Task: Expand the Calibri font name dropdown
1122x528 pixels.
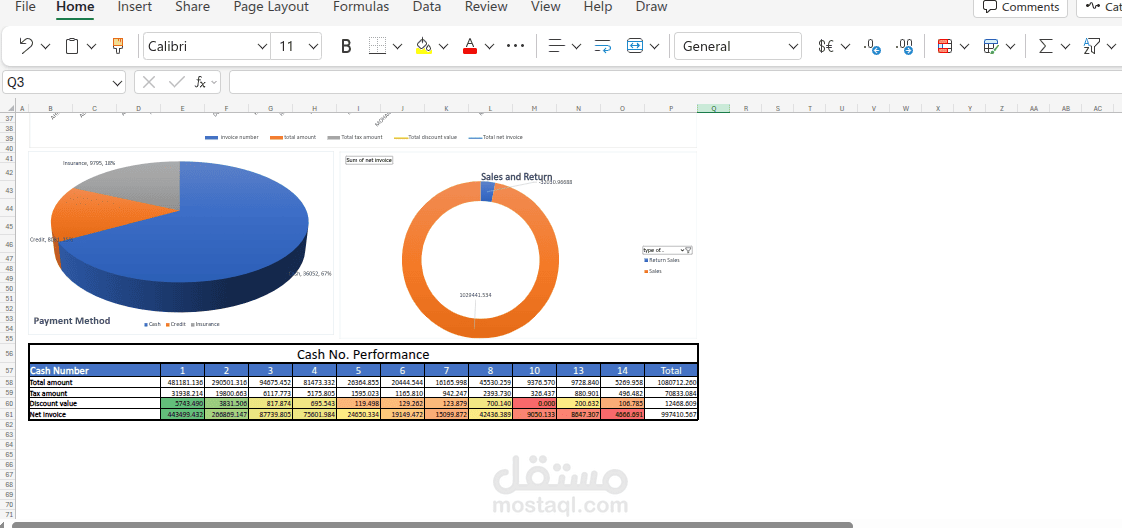Action: pos(208,47)
